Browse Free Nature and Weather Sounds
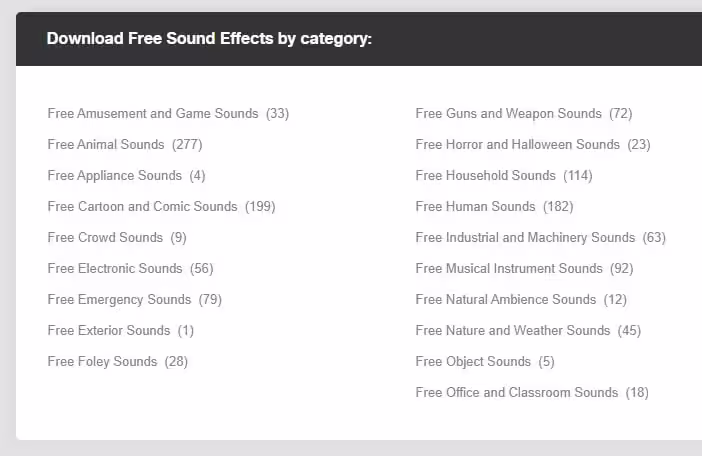 pos(513,331)
